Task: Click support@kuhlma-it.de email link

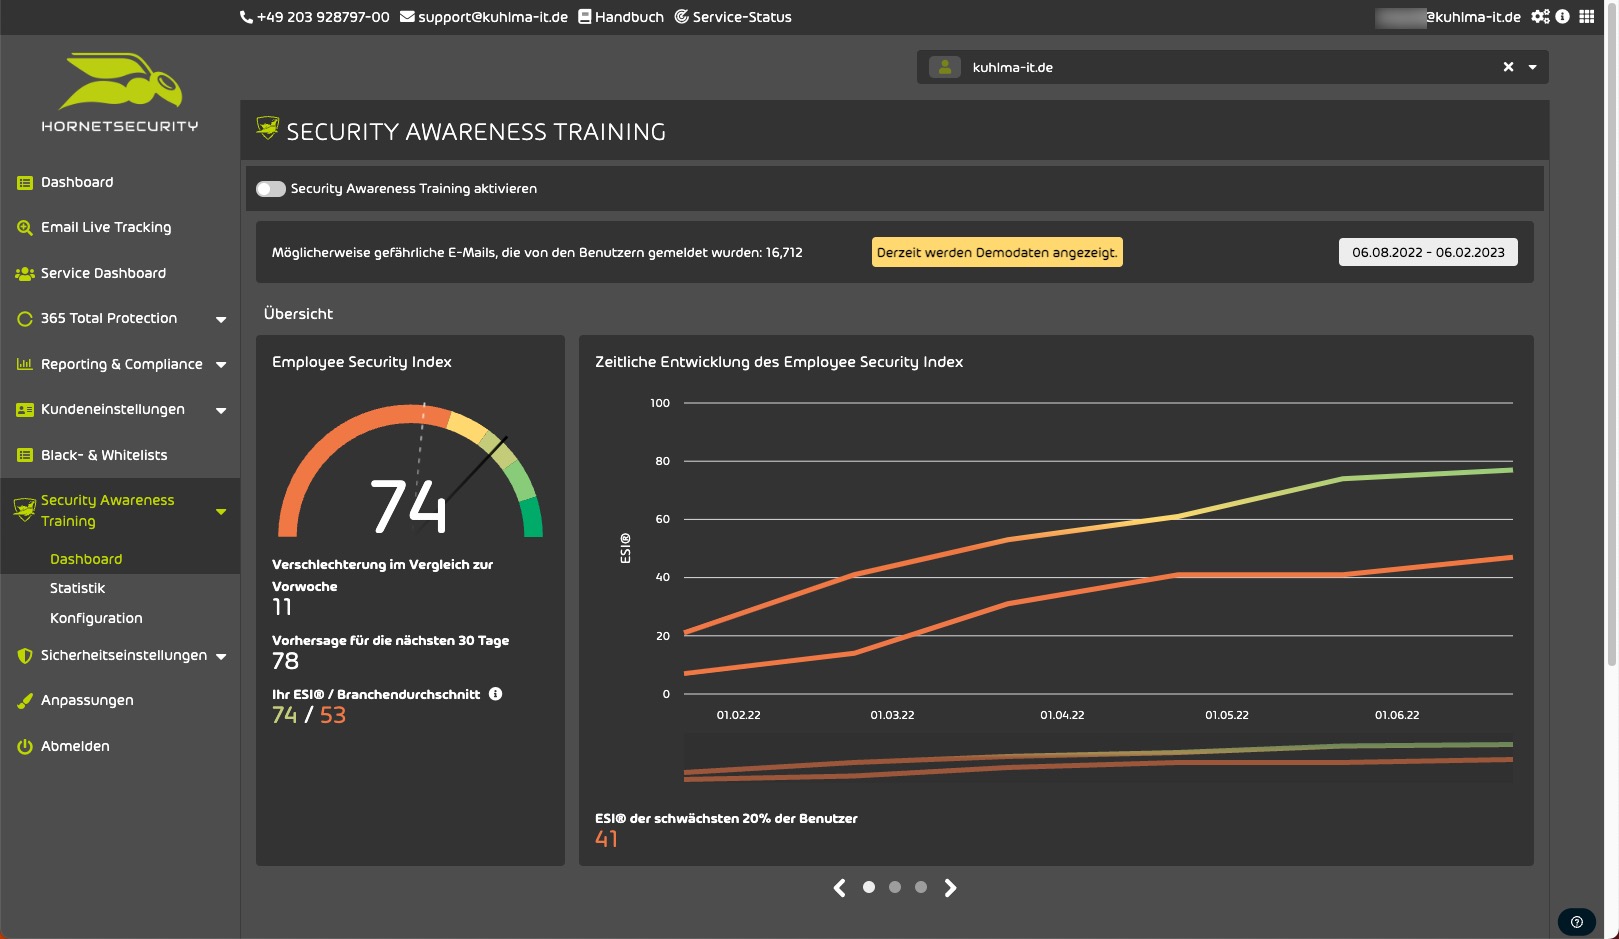Action: click(x=493, y=17)
